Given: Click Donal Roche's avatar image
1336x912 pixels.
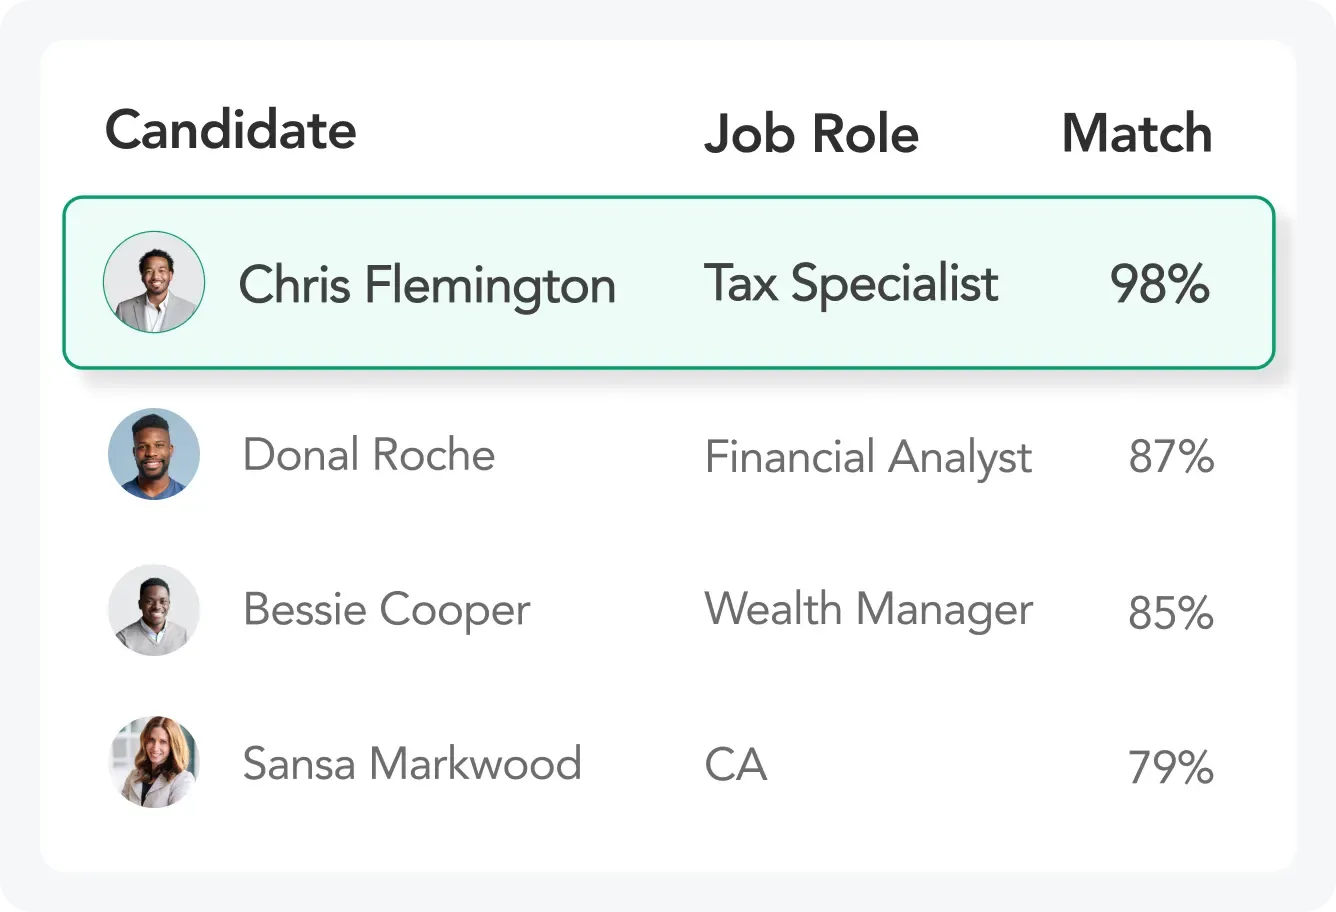Looking at the screenshot, I should point(153,454).
